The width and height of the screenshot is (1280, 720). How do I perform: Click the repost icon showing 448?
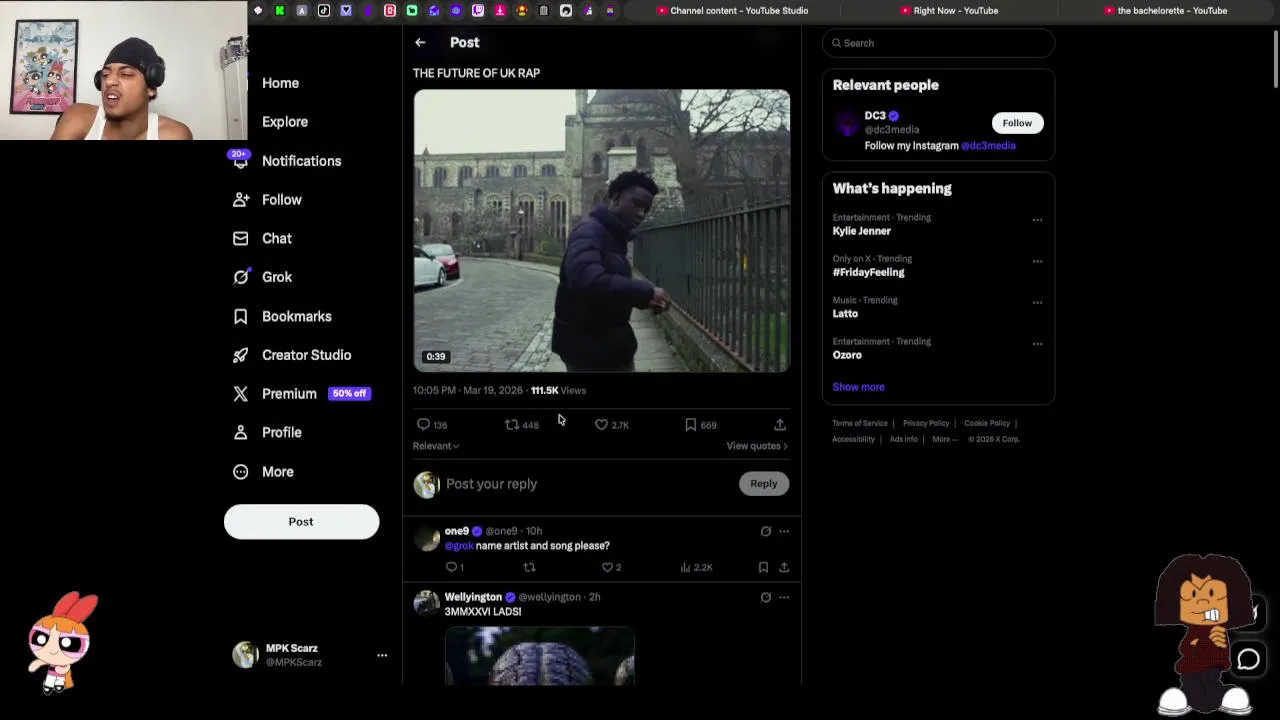click(x=512, y=425)
